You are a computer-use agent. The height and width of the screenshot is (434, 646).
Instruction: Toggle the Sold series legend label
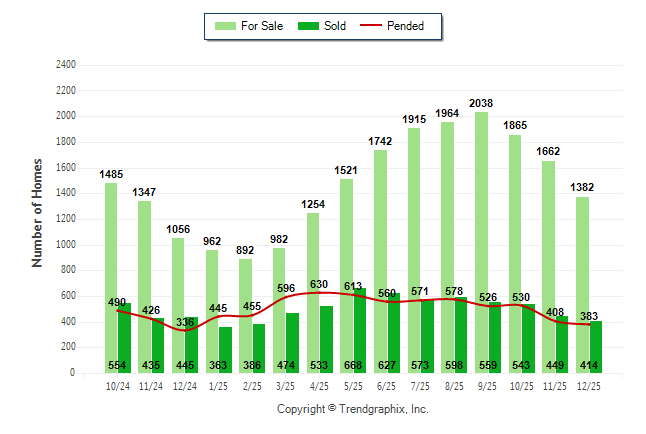tap(335, 26)
